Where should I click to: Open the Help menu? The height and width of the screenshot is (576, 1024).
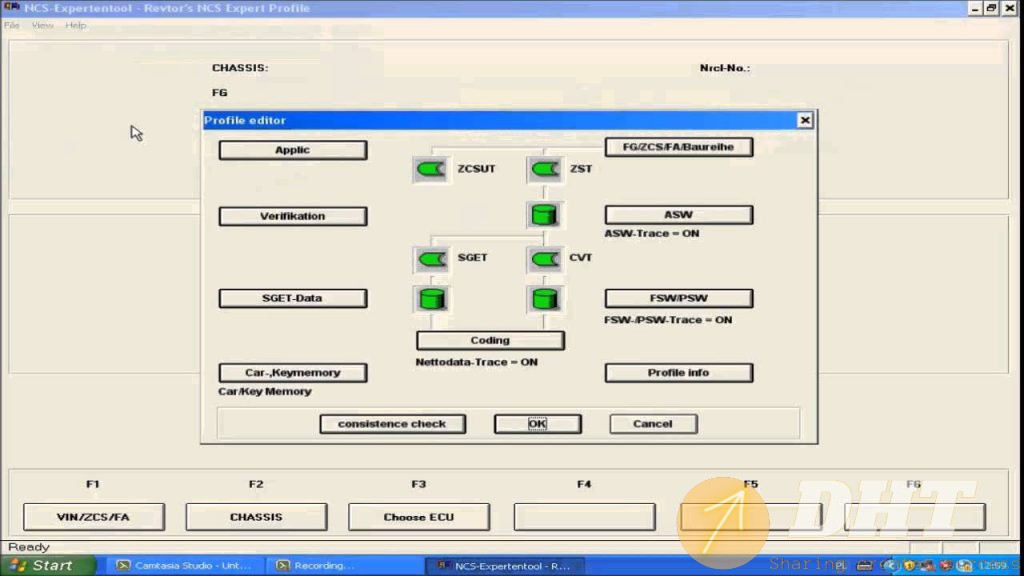point(76,25)
